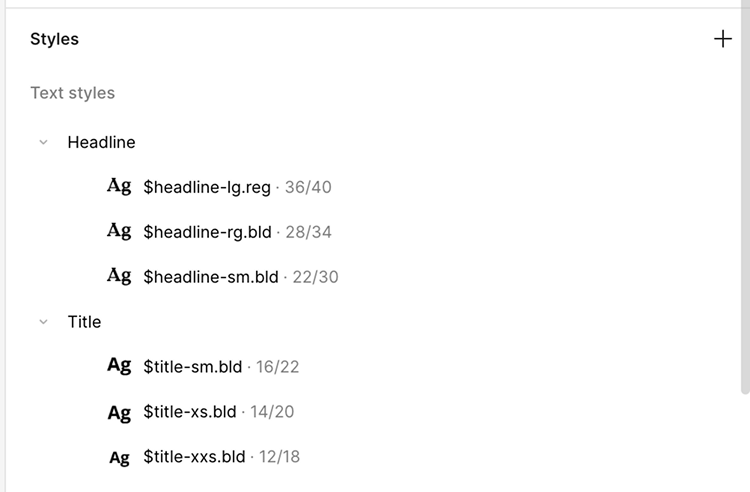Viewport: 750px width, 492px height.
Task: Select the $headline-lg.reg text style
Action: point(207,187)
